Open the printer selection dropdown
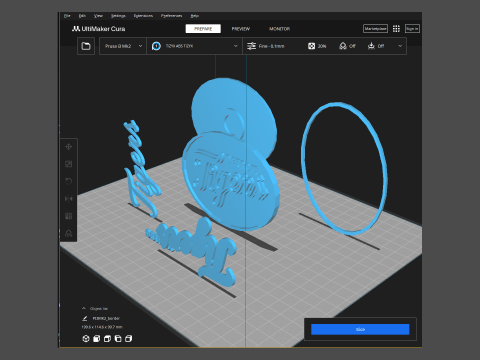Screen dimensions: 480x360 click(123, 46)
